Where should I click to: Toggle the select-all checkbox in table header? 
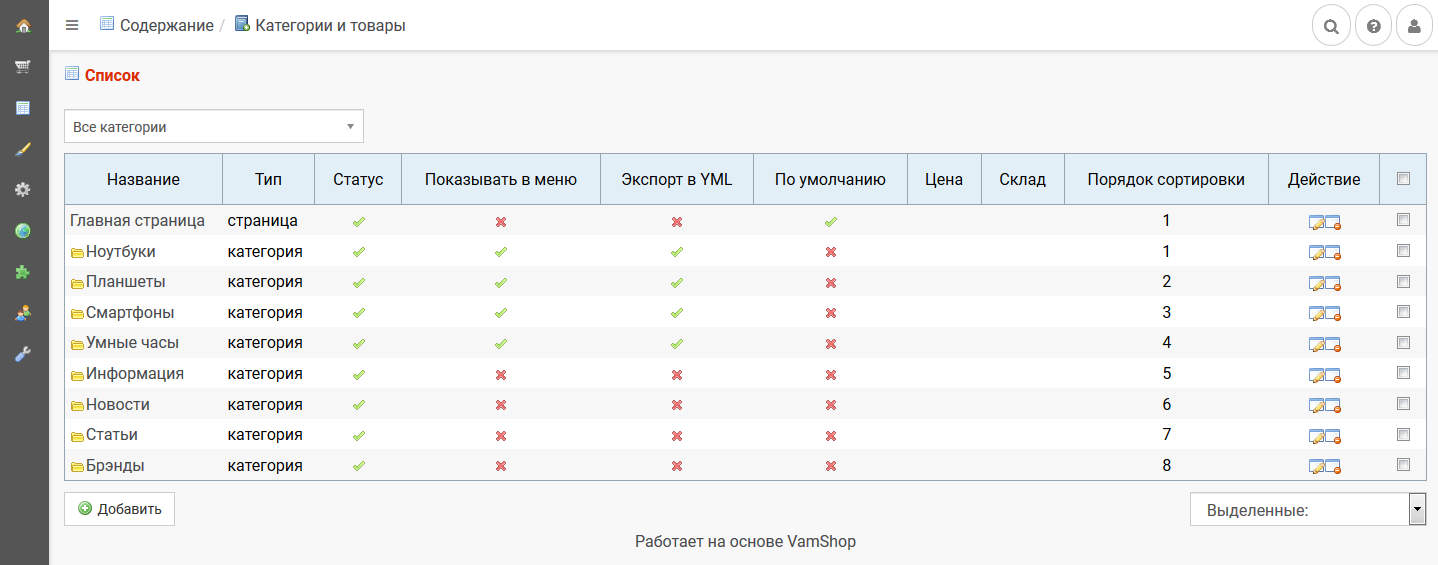pyautogui.click(x=1403, y=179)
